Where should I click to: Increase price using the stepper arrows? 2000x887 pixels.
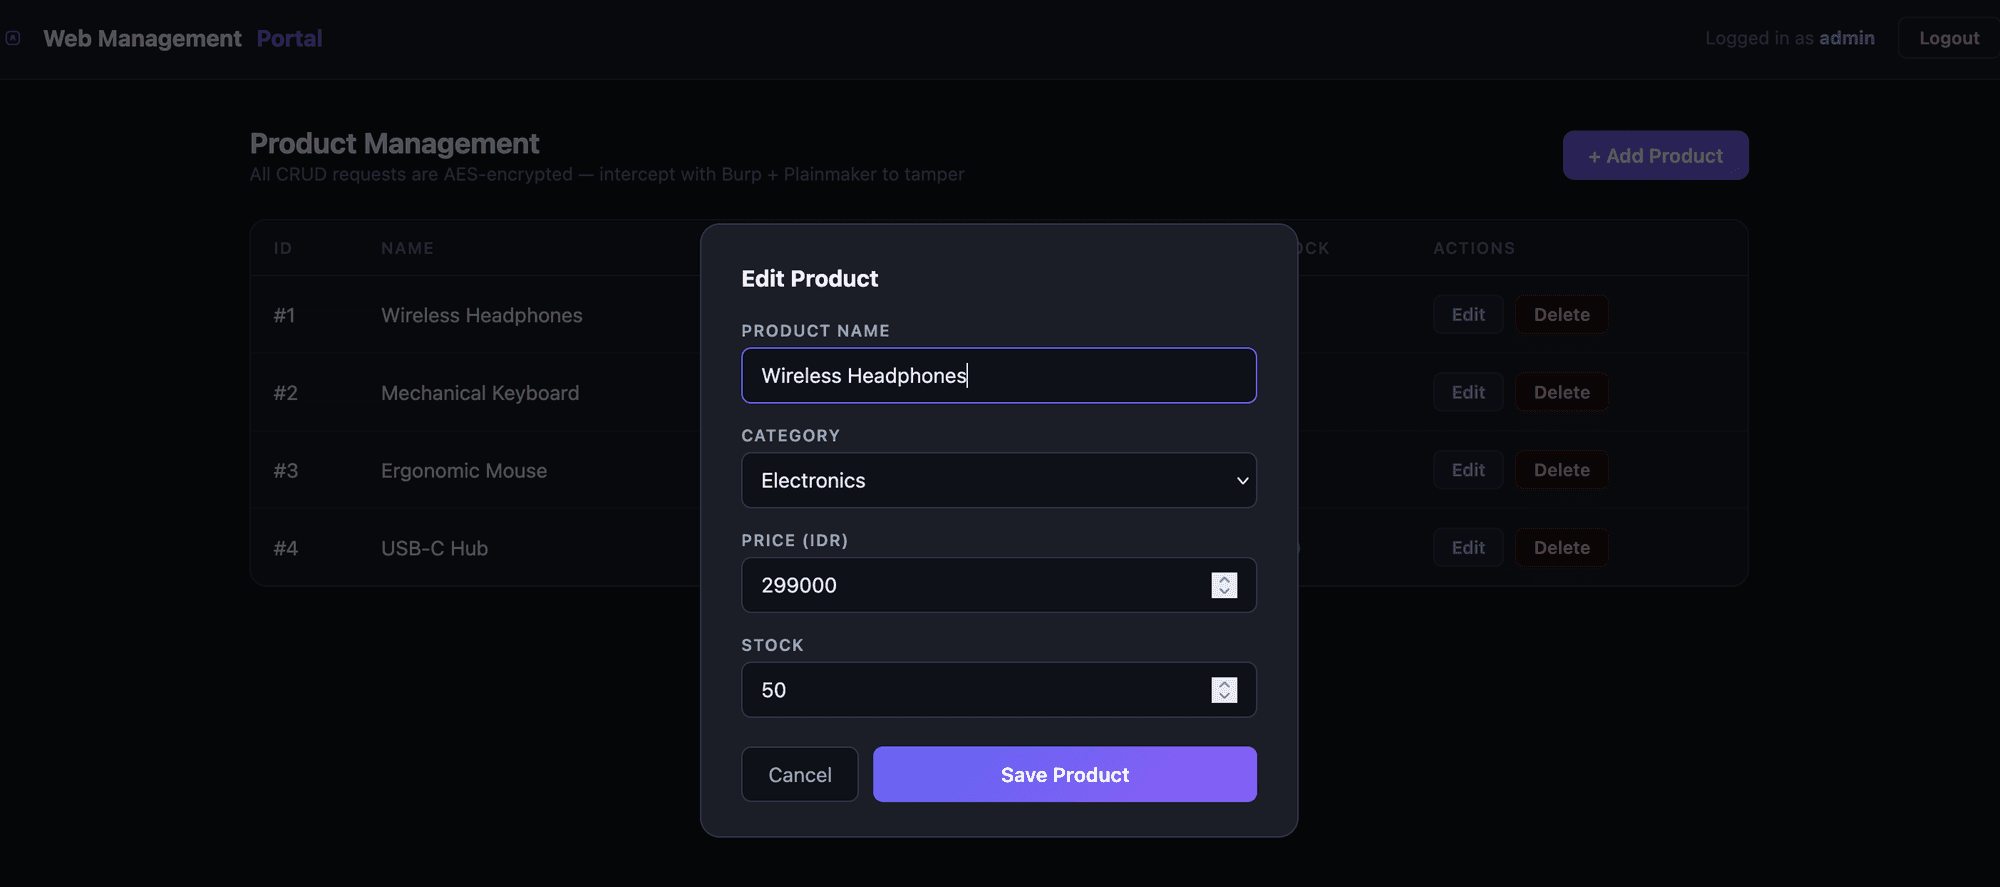point(1224,579)
